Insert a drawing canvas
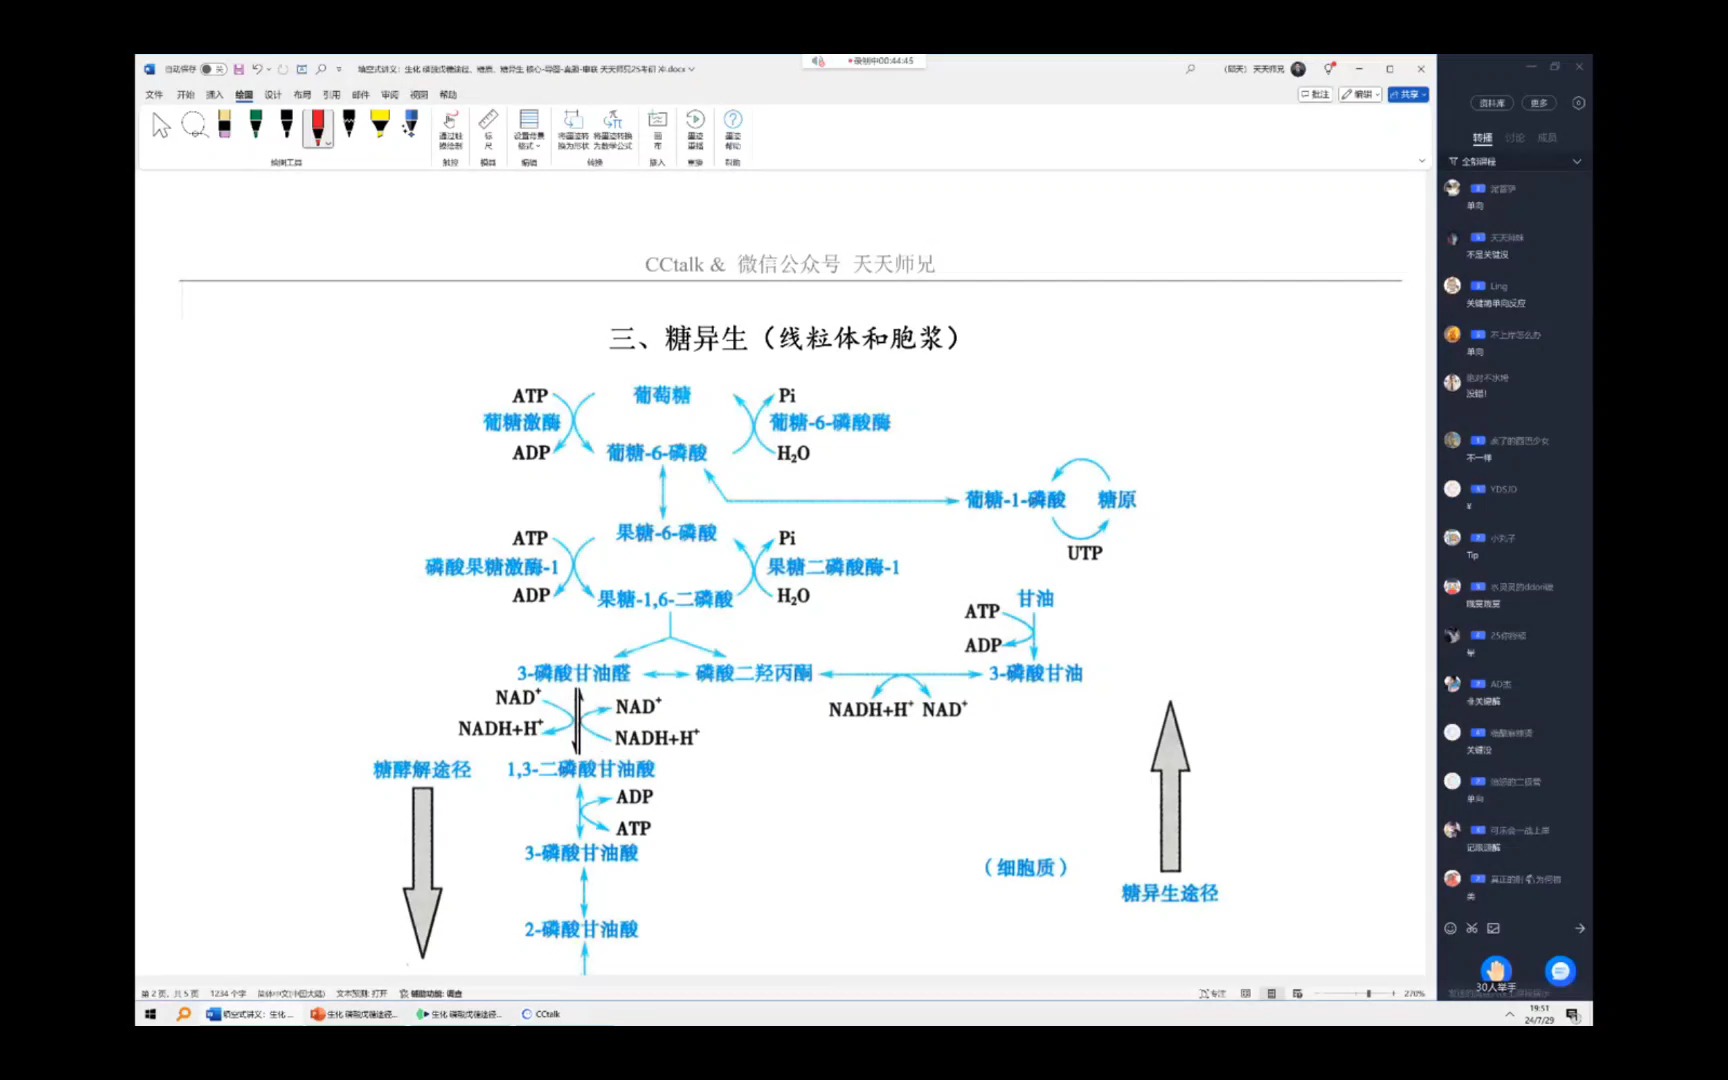The image size is (1728, 1080). pos(657,130)
